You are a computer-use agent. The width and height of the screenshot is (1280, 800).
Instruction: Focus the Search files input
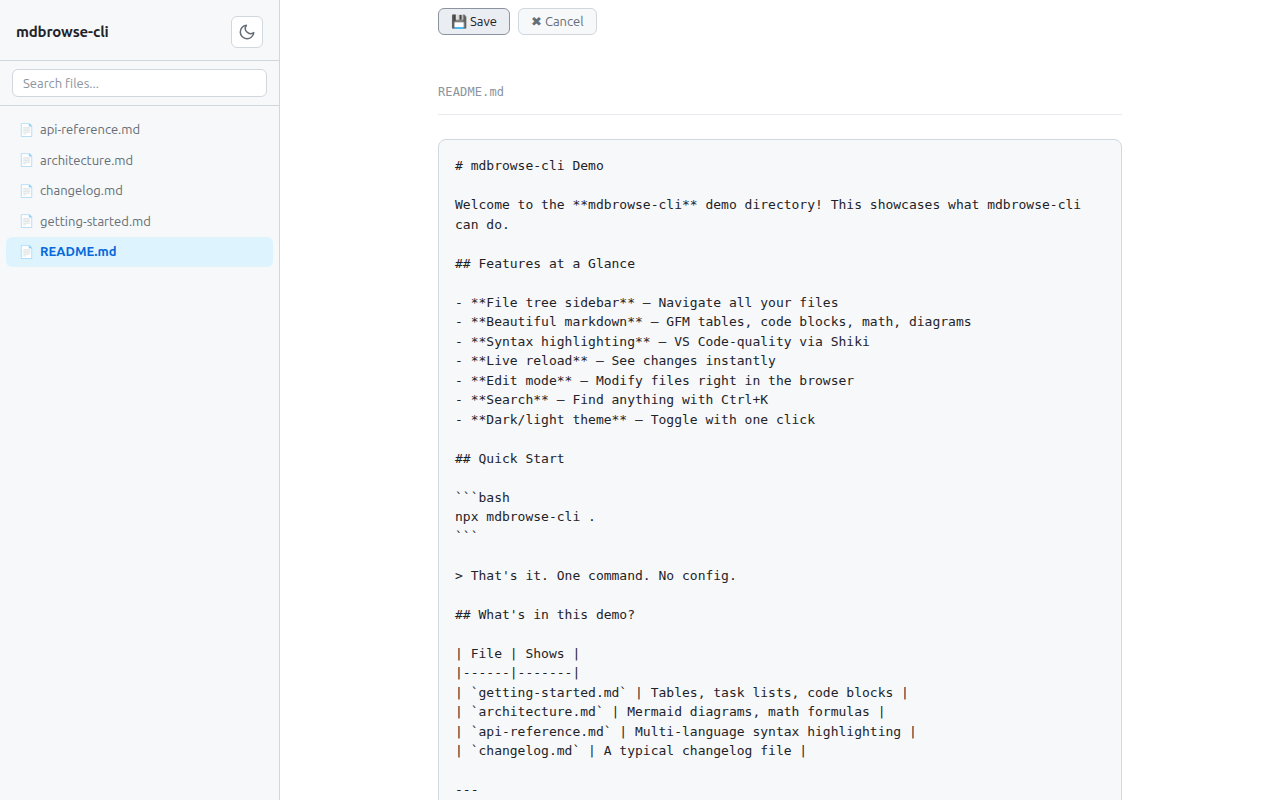pos(139,83)
